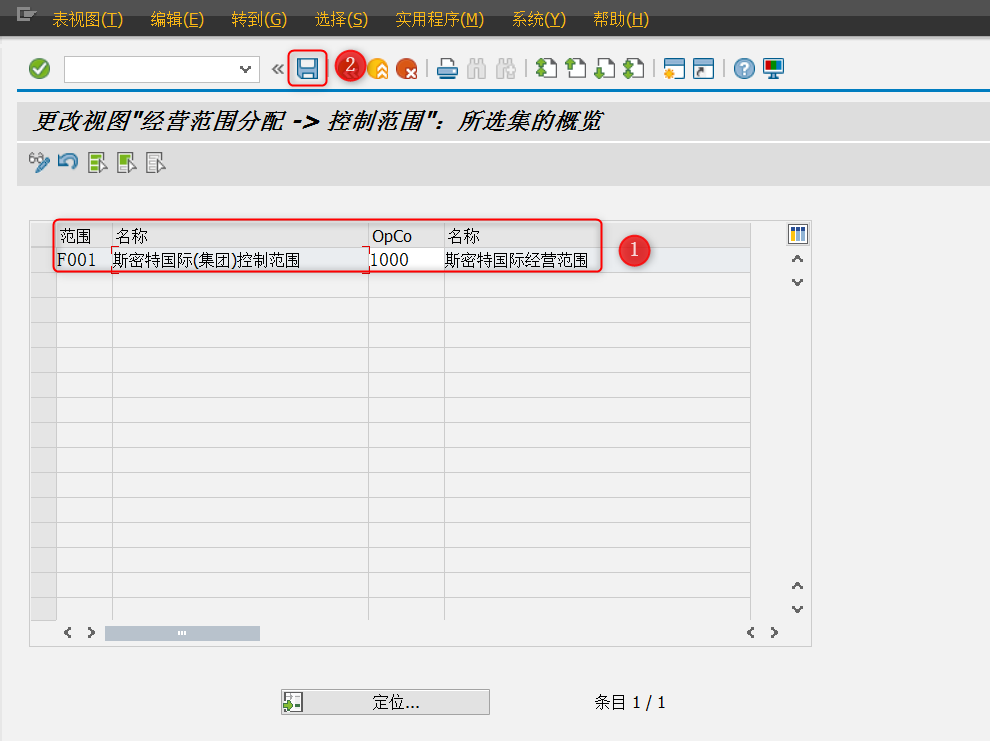
Task: Click the Find binoculars icon
Action: [475, 68]
